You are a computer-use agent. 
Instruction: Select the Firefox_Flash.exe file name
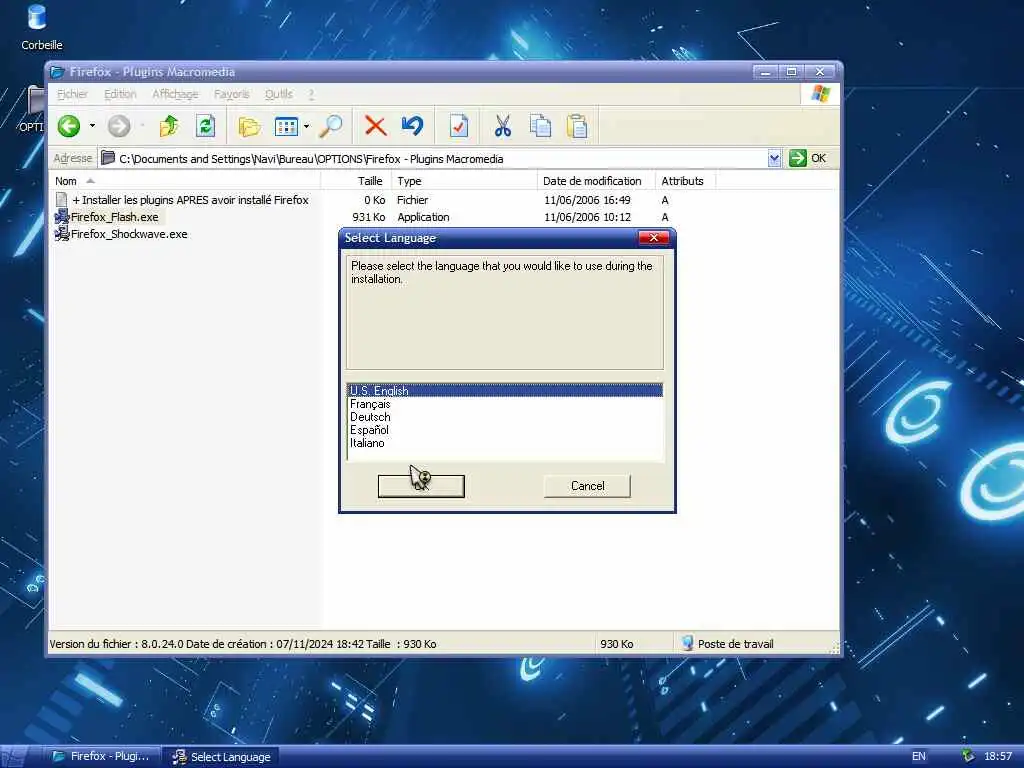pos(114,217)
